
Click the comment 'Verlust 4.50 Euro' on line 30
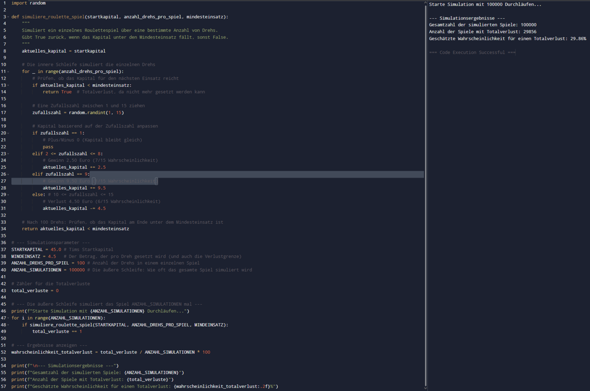[101, 202]
